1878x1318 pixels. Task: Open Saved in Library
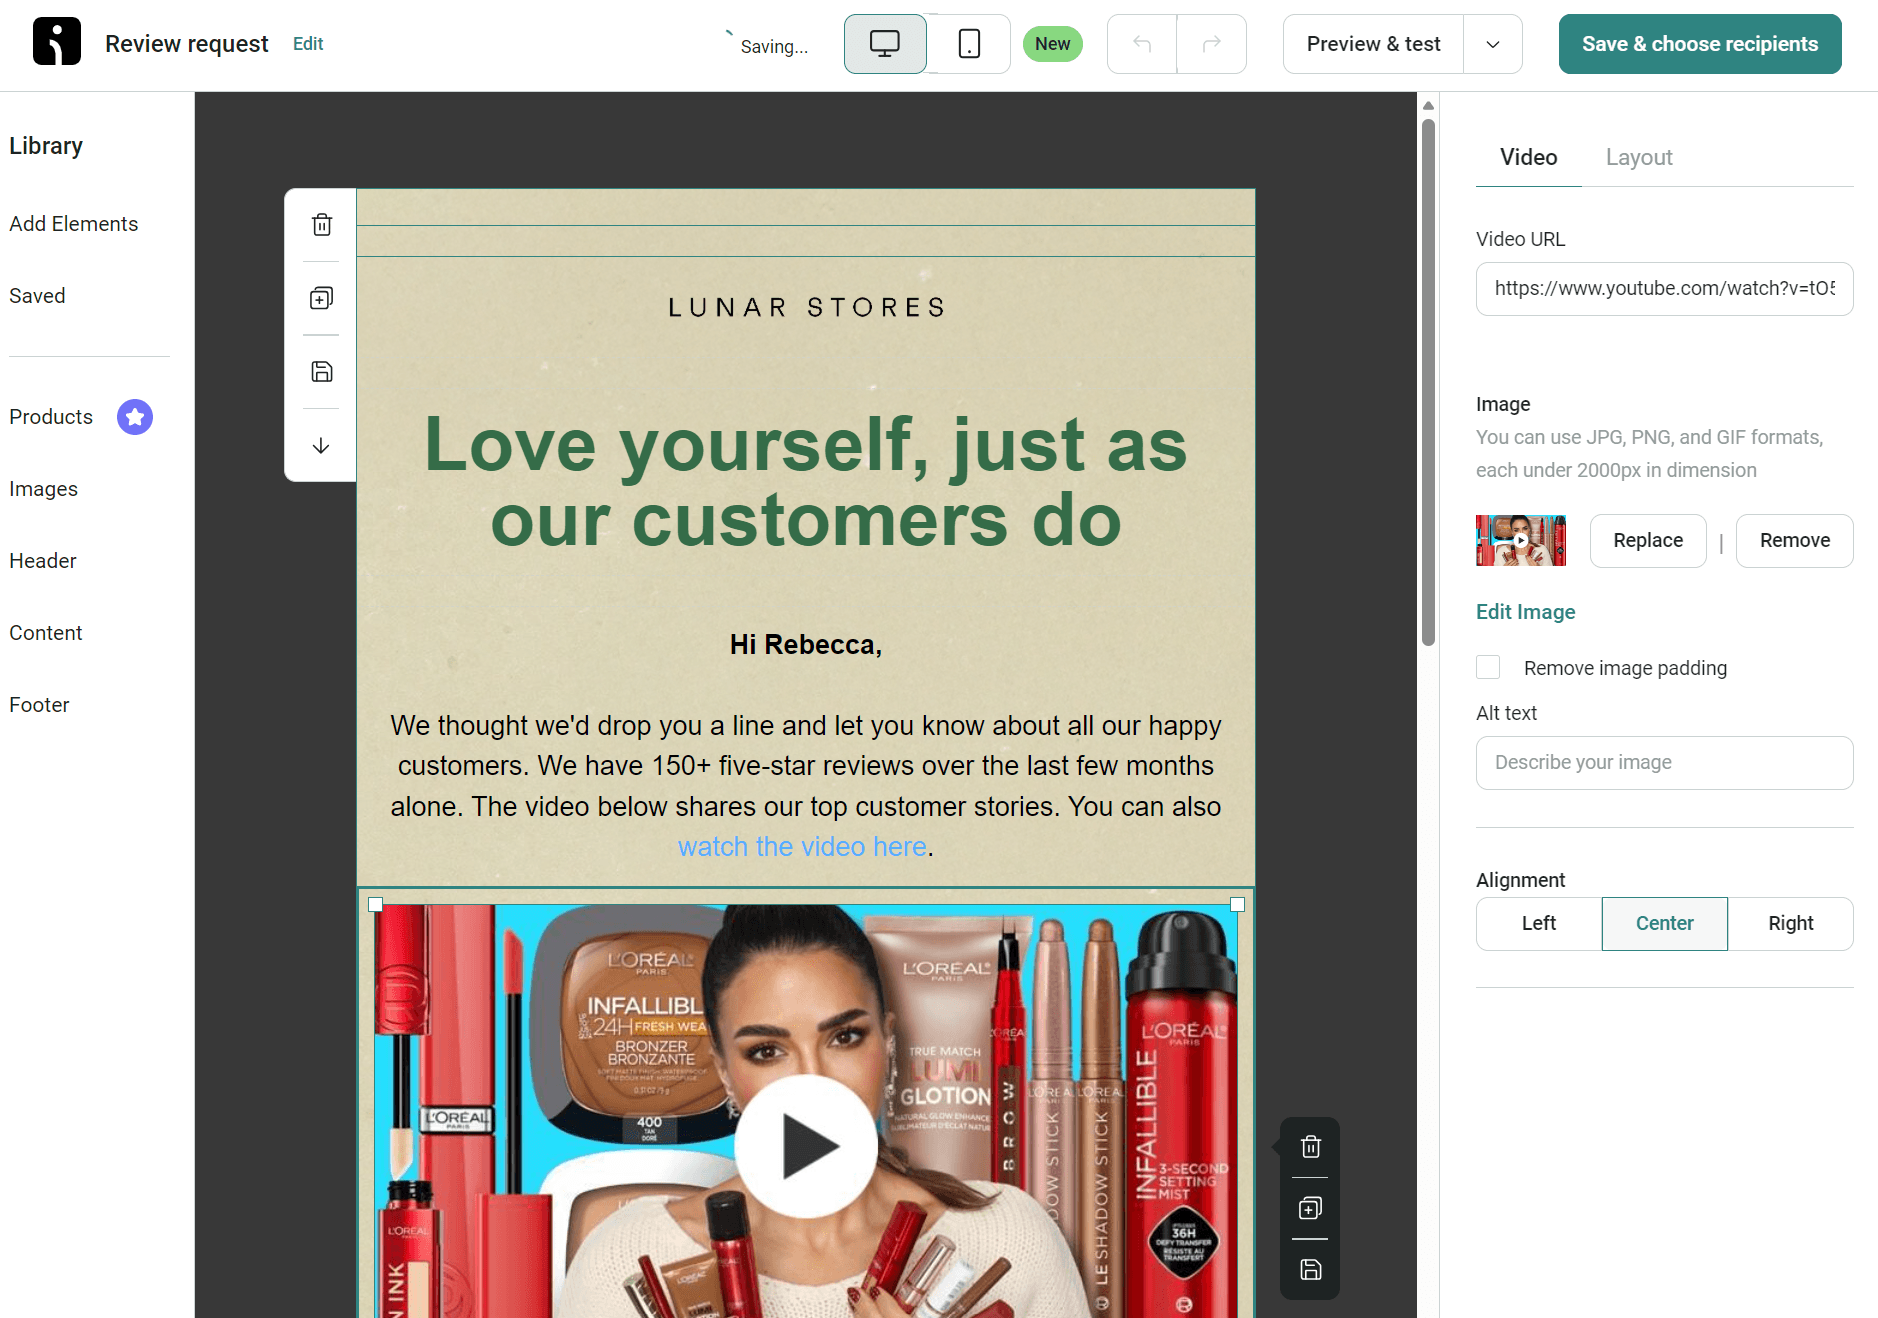(x=37, y=296)
